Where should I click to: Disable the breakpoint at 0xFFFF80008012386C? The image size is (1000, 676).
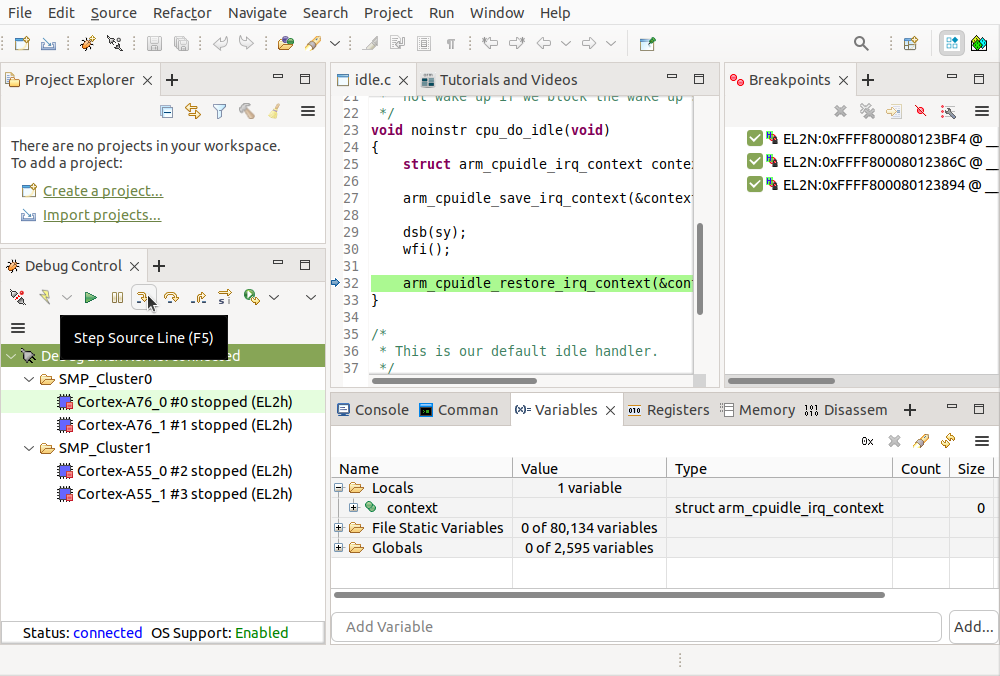pos(755,161)
